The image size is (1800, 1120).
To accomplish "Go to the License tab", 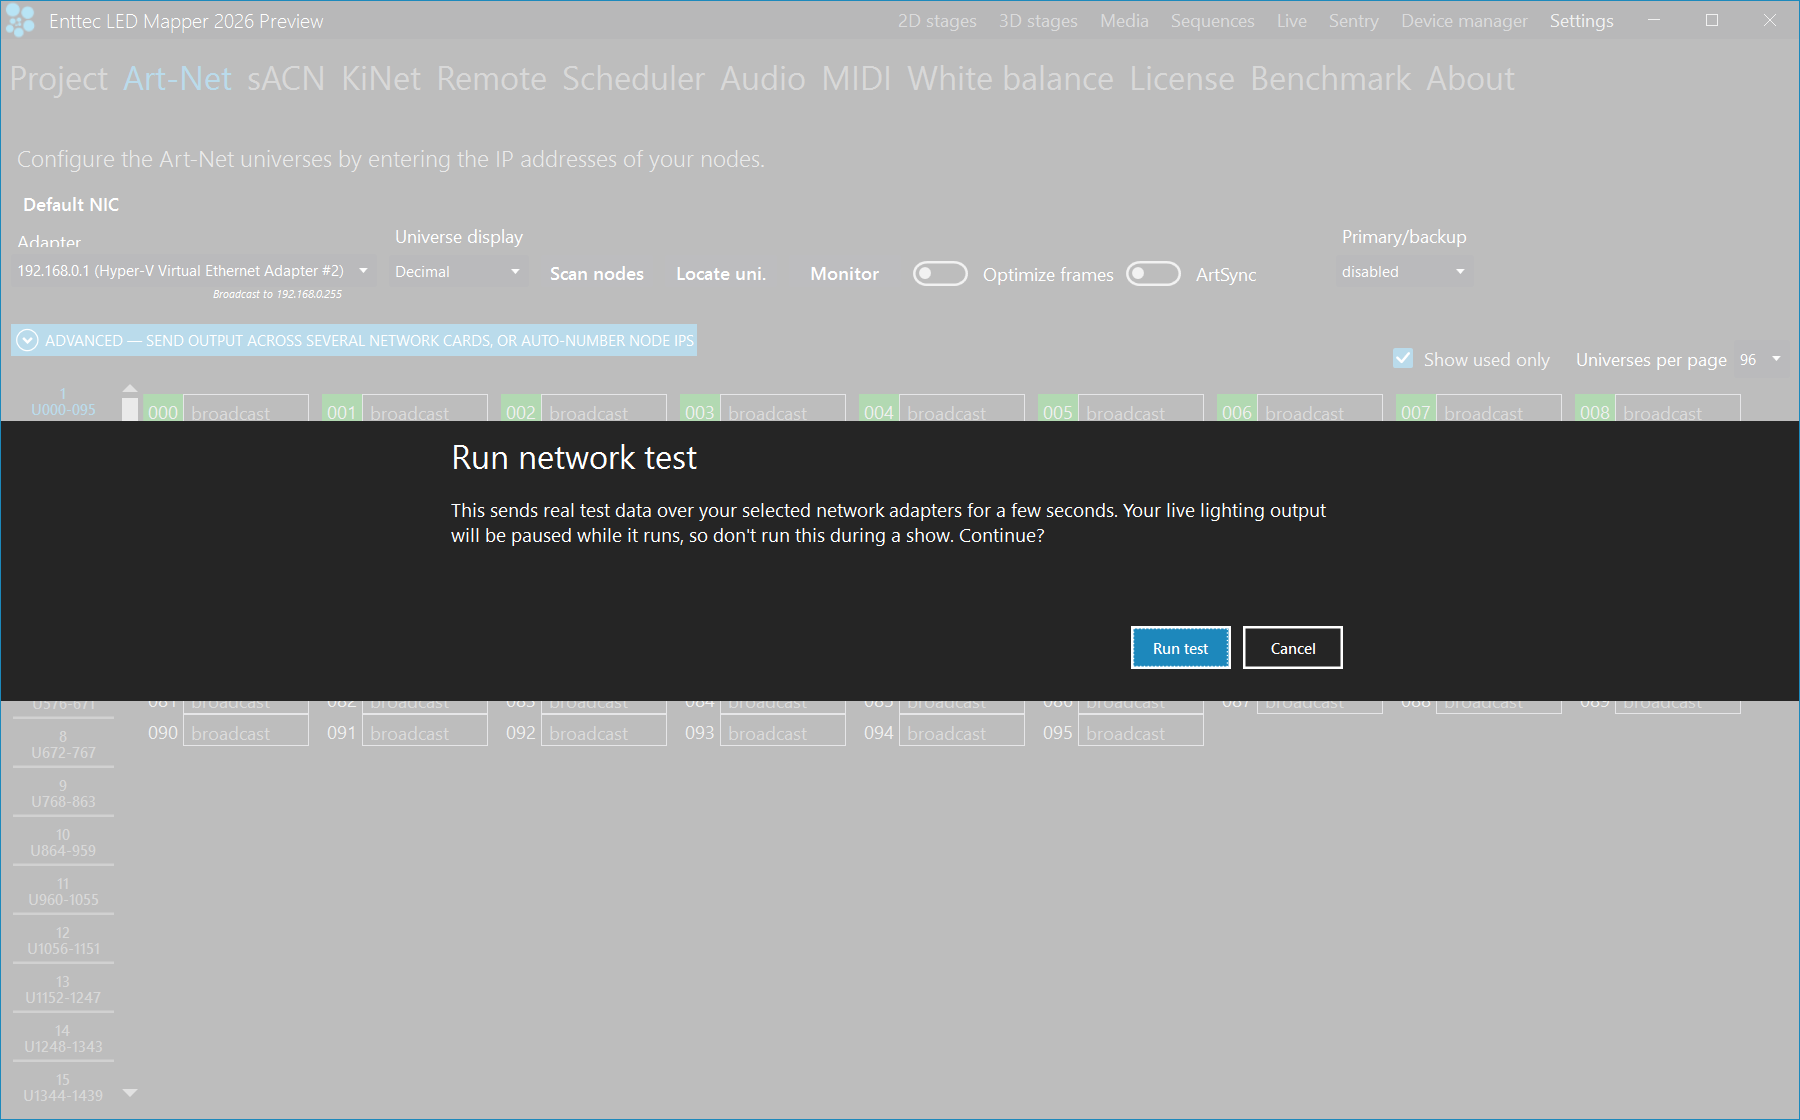I will coord(1182,79).
